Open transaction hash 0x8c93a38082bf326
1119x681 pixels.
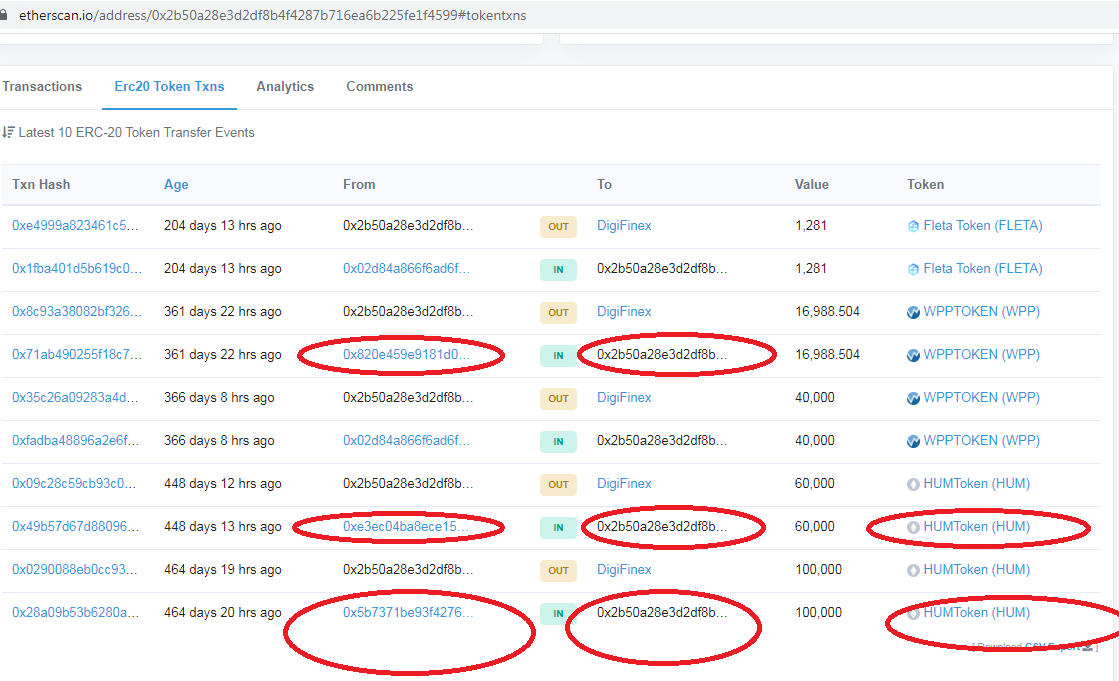(76, 311)
